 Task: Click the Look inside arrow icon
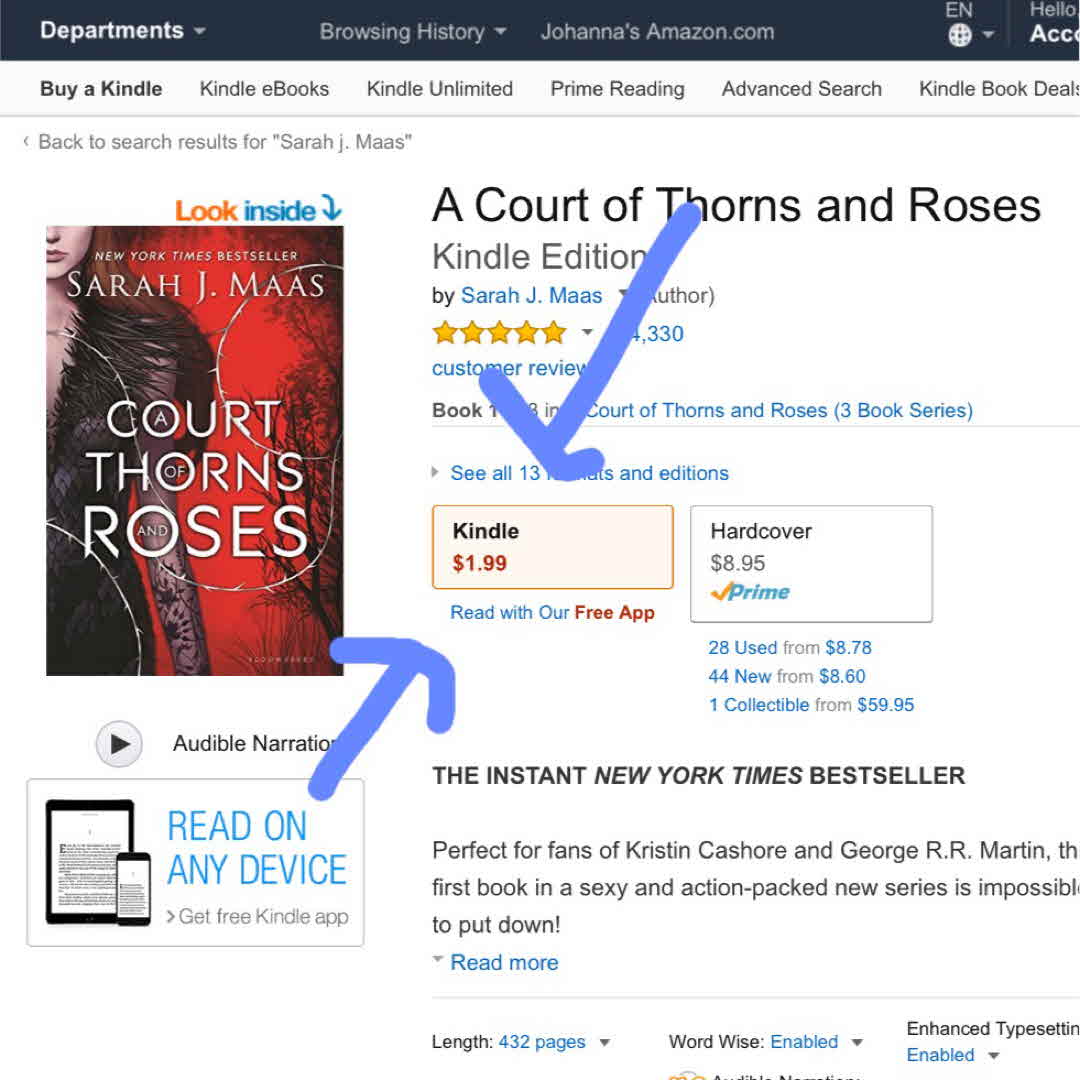pyautogui.click(x=331, y=208)
